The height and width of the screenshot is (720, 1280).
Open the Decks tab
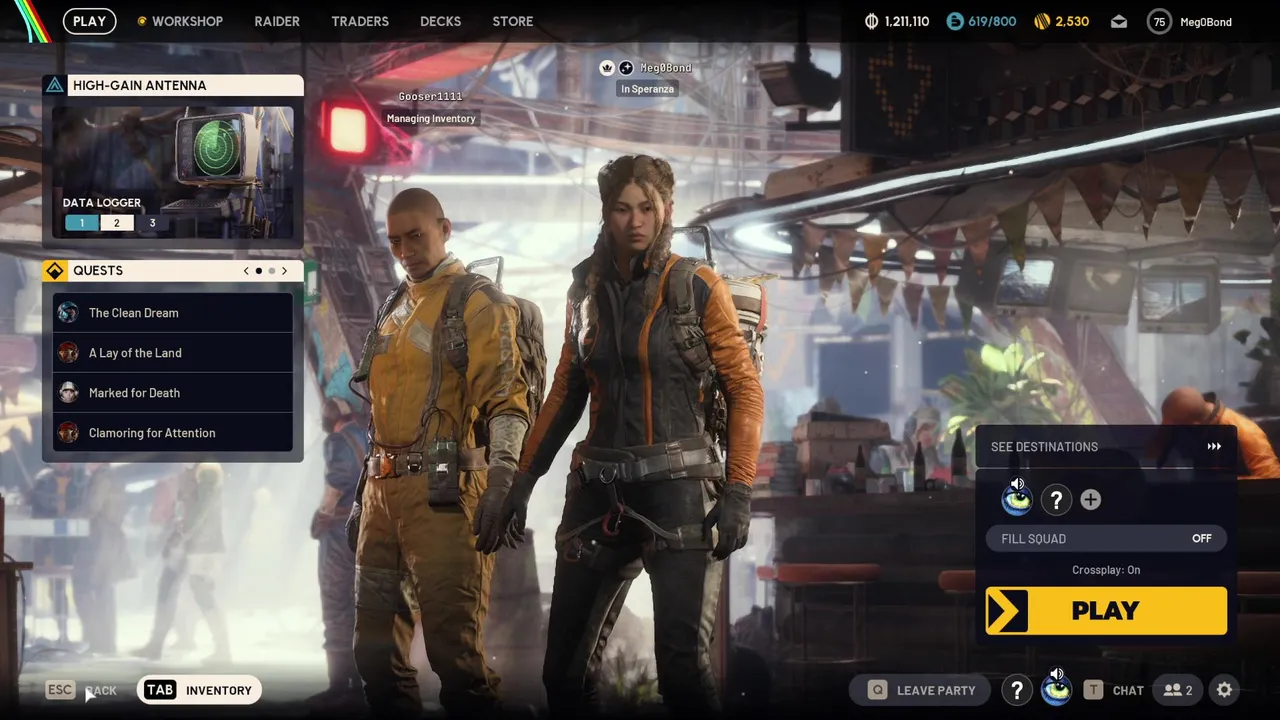441,21
